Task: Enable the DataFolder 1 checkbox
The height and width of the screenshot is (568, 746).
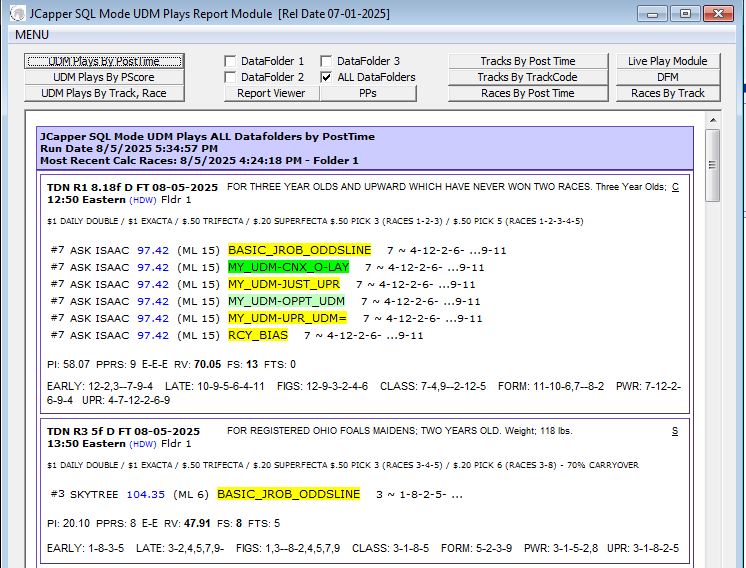Action: coord(230,61)
